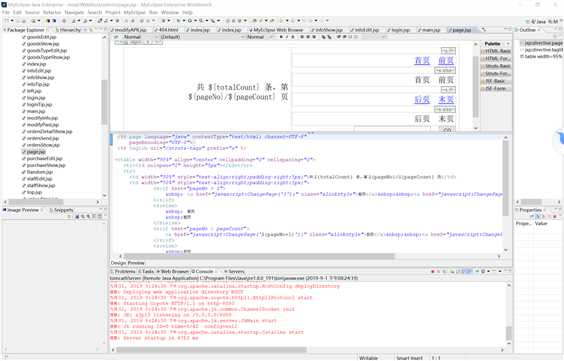
Task: Terminate the server with the red stop icon
Action: [432, 271]
